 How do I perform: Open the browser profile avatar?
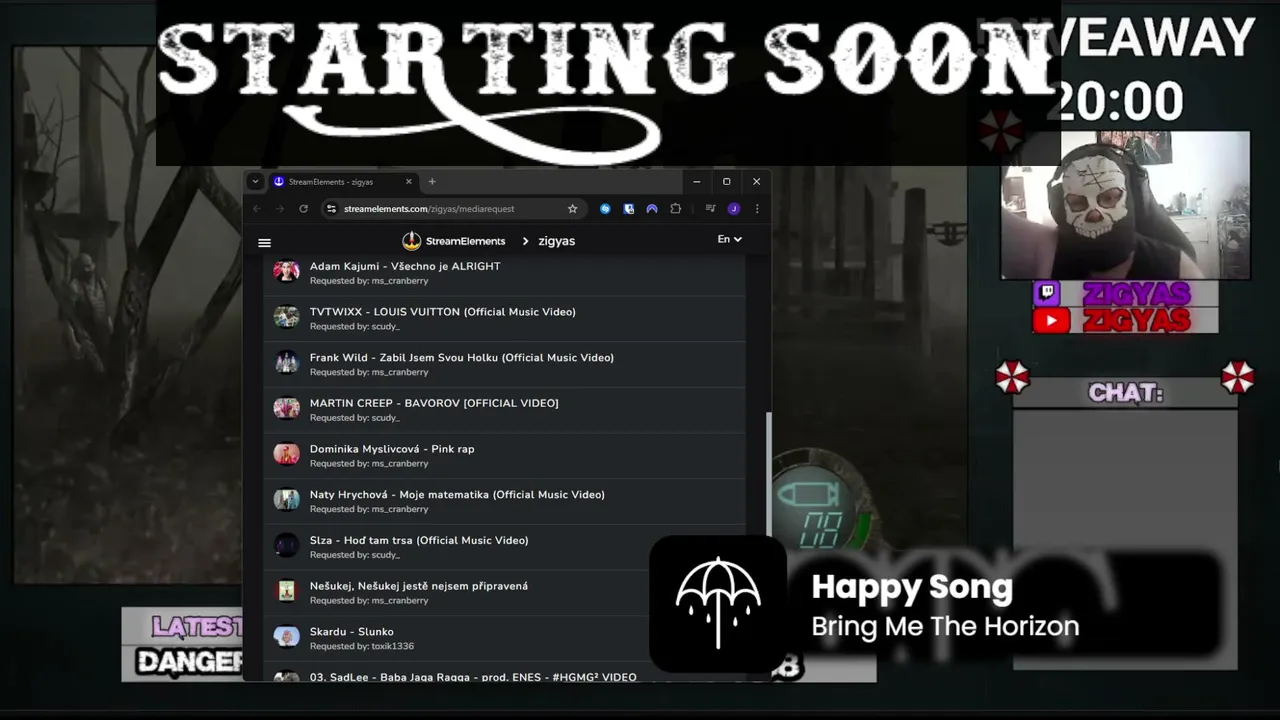coord(734,209)
